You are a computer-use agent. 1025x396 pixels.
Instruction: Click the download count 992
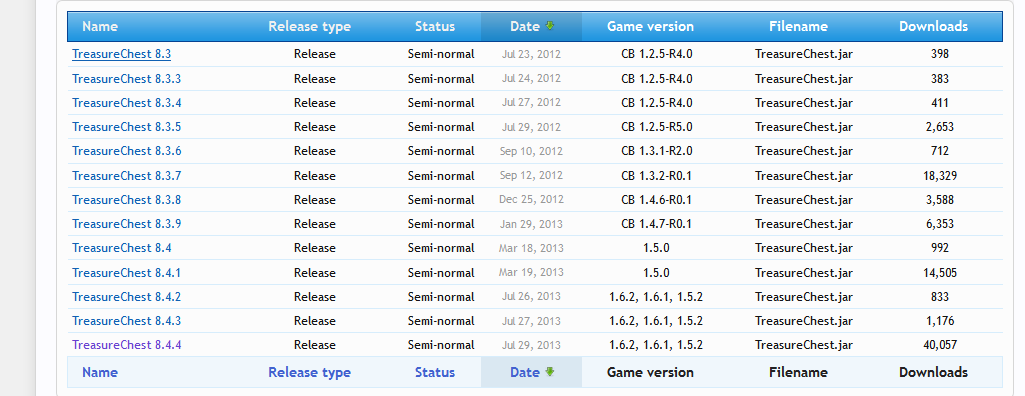tap(940, 248)
